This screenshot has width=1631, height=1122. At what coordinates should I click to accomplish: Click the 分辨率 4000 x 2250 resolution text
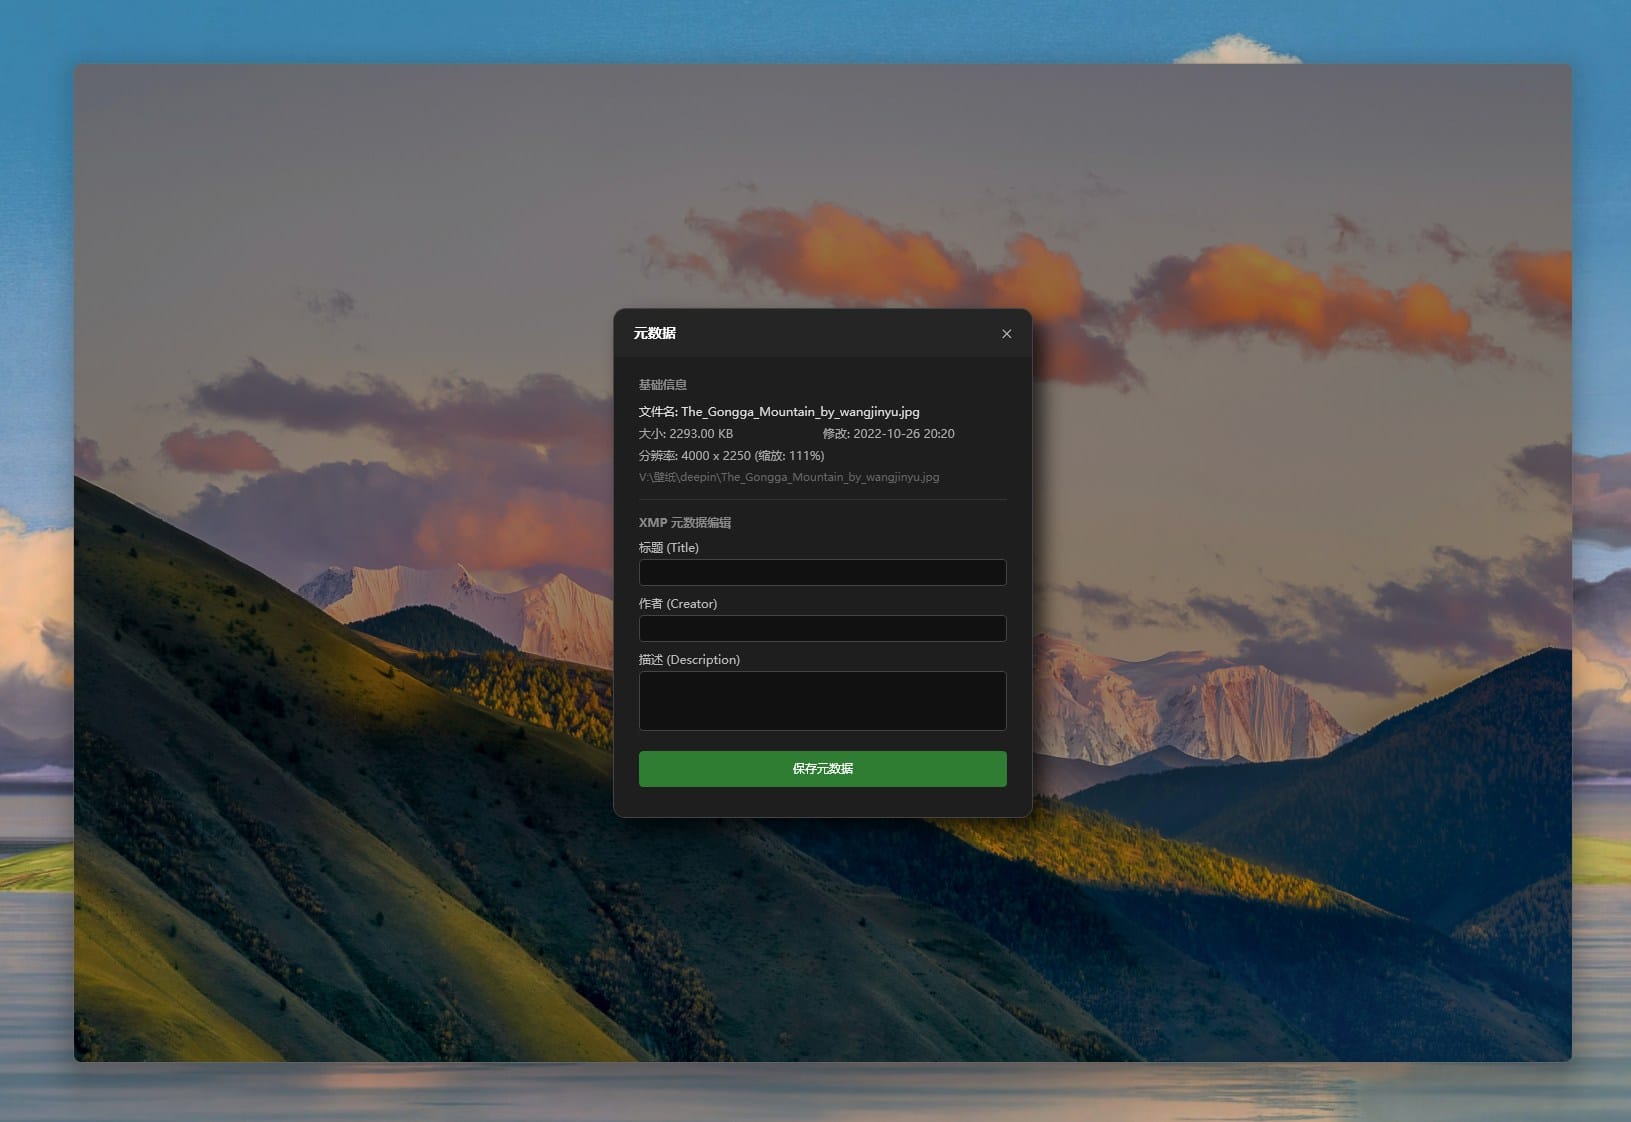(731, 456)
